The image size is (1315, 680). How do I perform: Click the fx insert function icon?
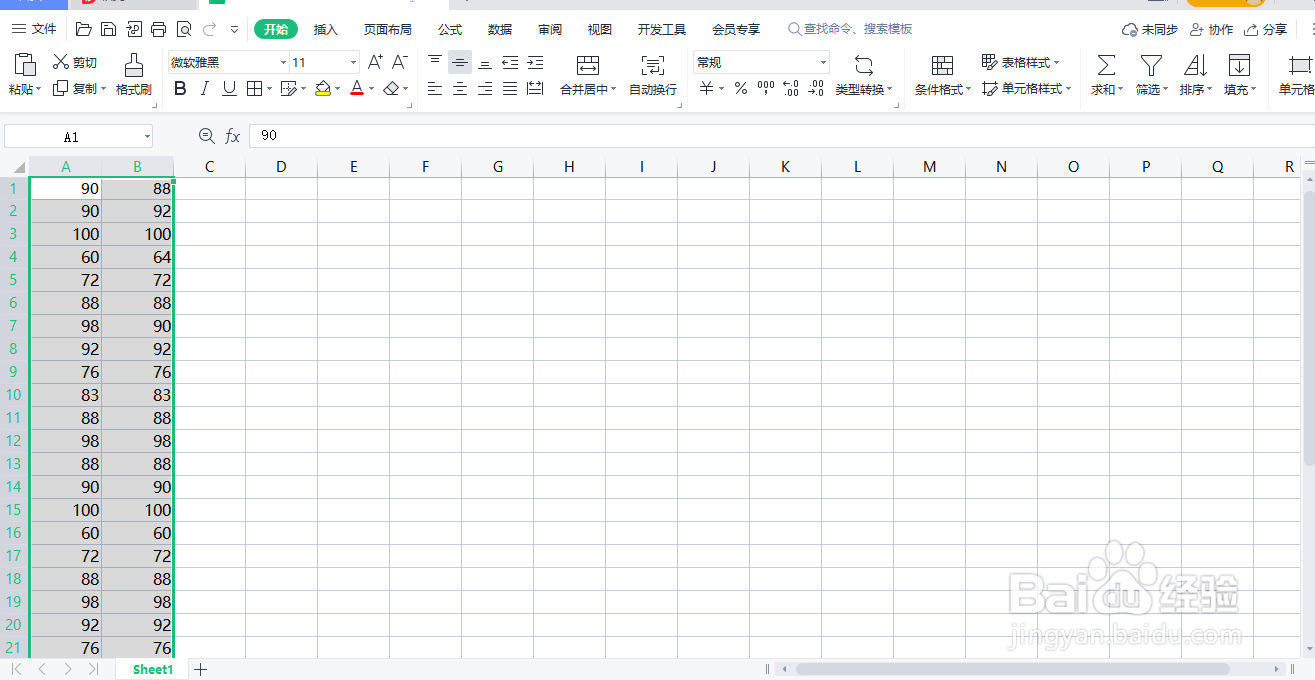click(232, 136)
